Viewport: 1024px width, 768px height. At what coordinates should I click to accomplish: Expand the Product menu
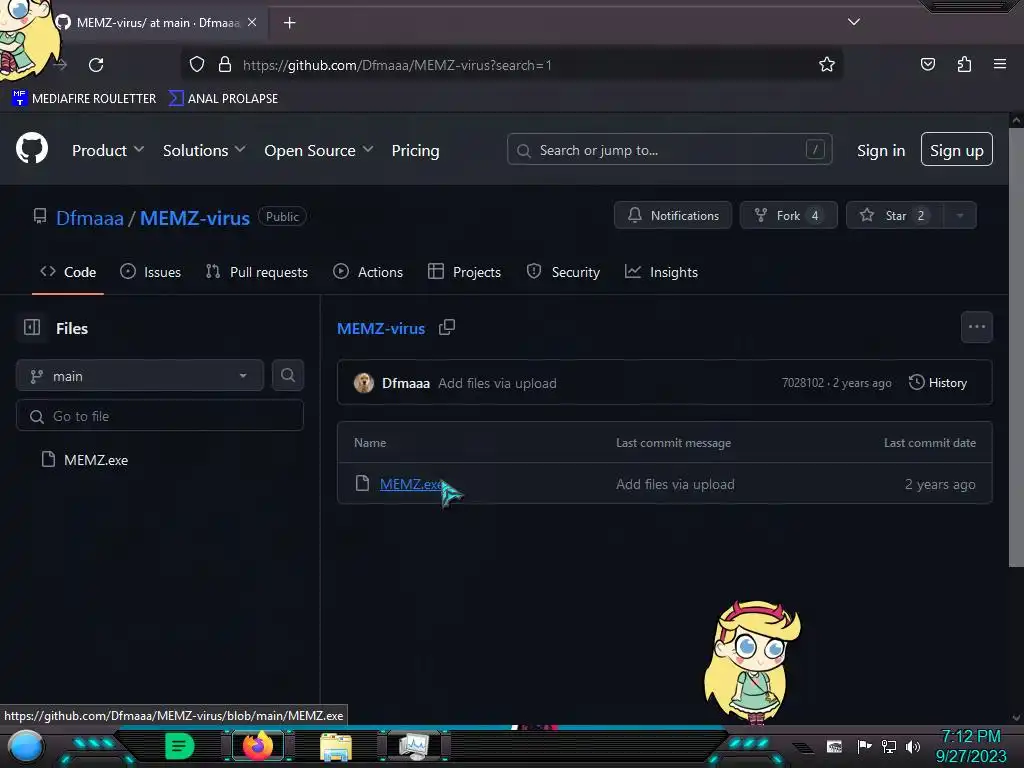(x=108, y=150)
